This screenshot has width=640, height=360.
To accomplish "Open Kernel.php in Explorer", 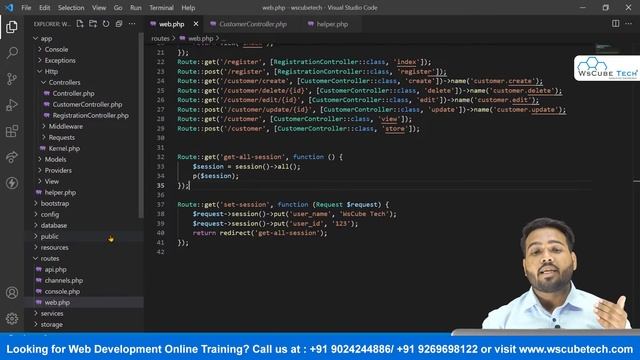I will (x=64, y=149).
